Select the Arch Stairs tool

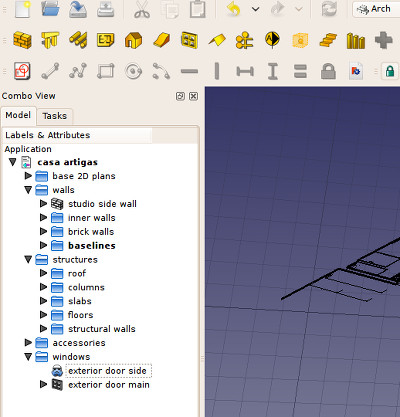coord(328,40)
